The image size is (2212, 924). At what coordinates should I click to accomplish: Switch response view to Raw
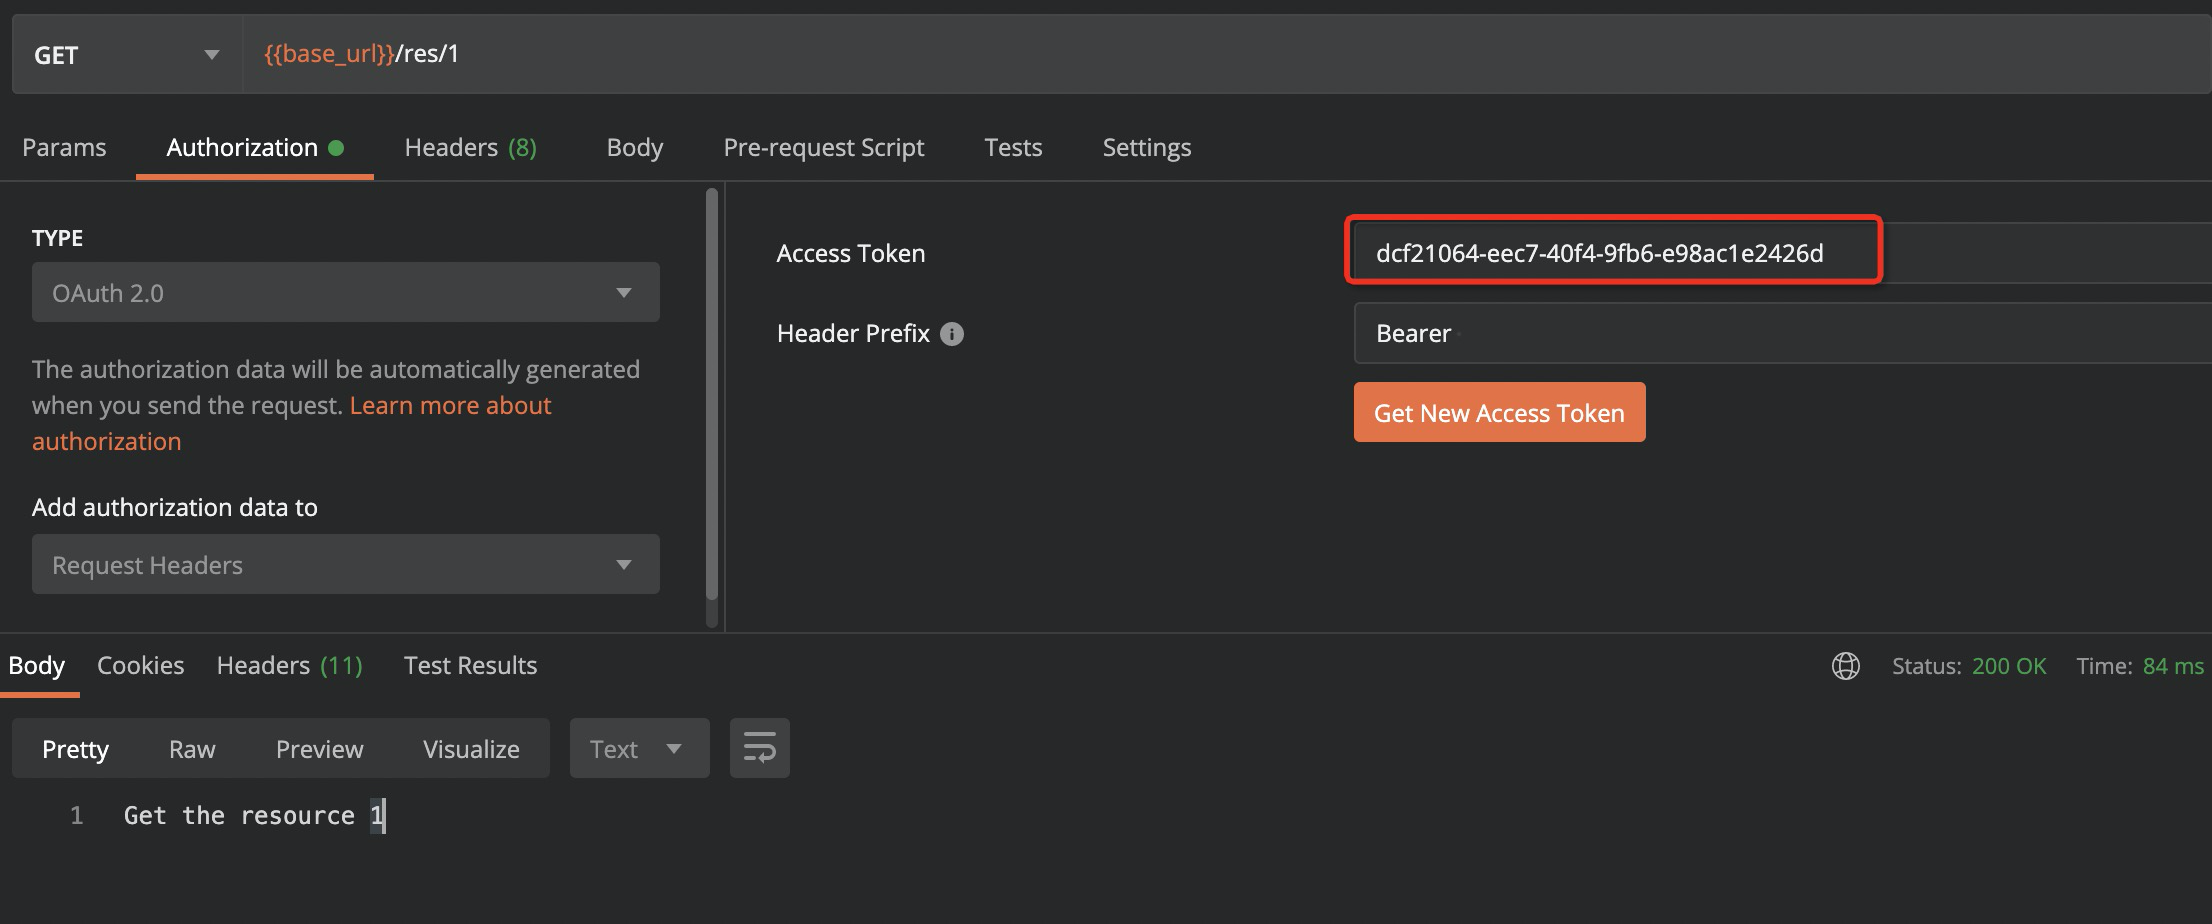(x=192, y=749)
